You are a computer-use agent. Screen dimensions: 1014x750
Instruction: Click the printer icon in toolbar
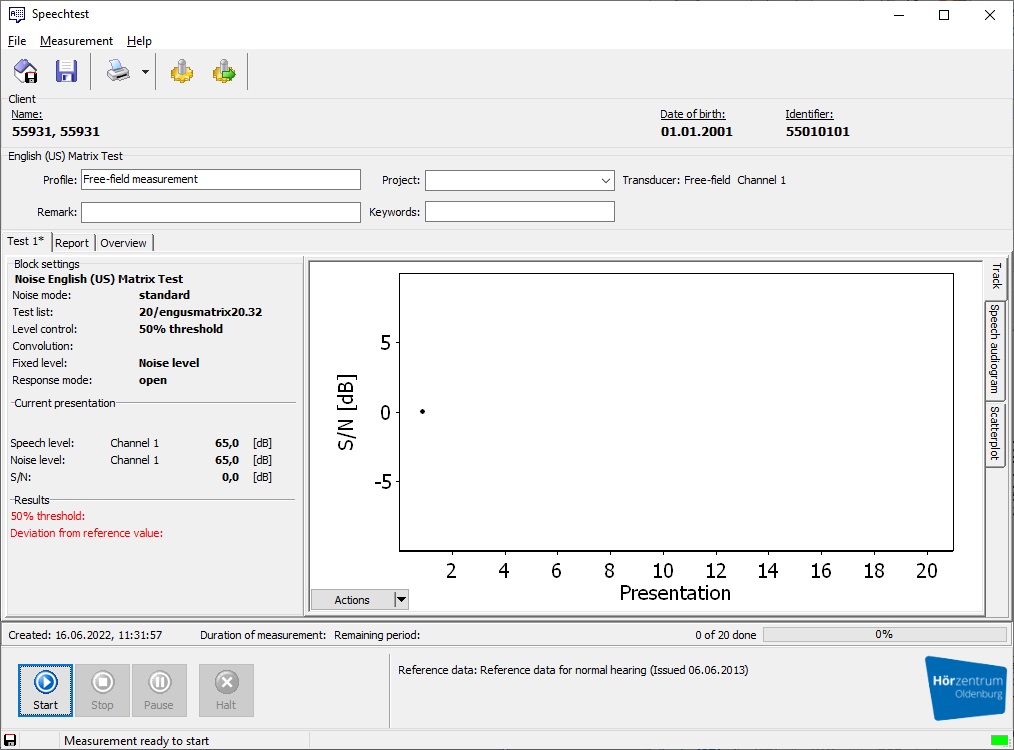click(x=118, y=72)
